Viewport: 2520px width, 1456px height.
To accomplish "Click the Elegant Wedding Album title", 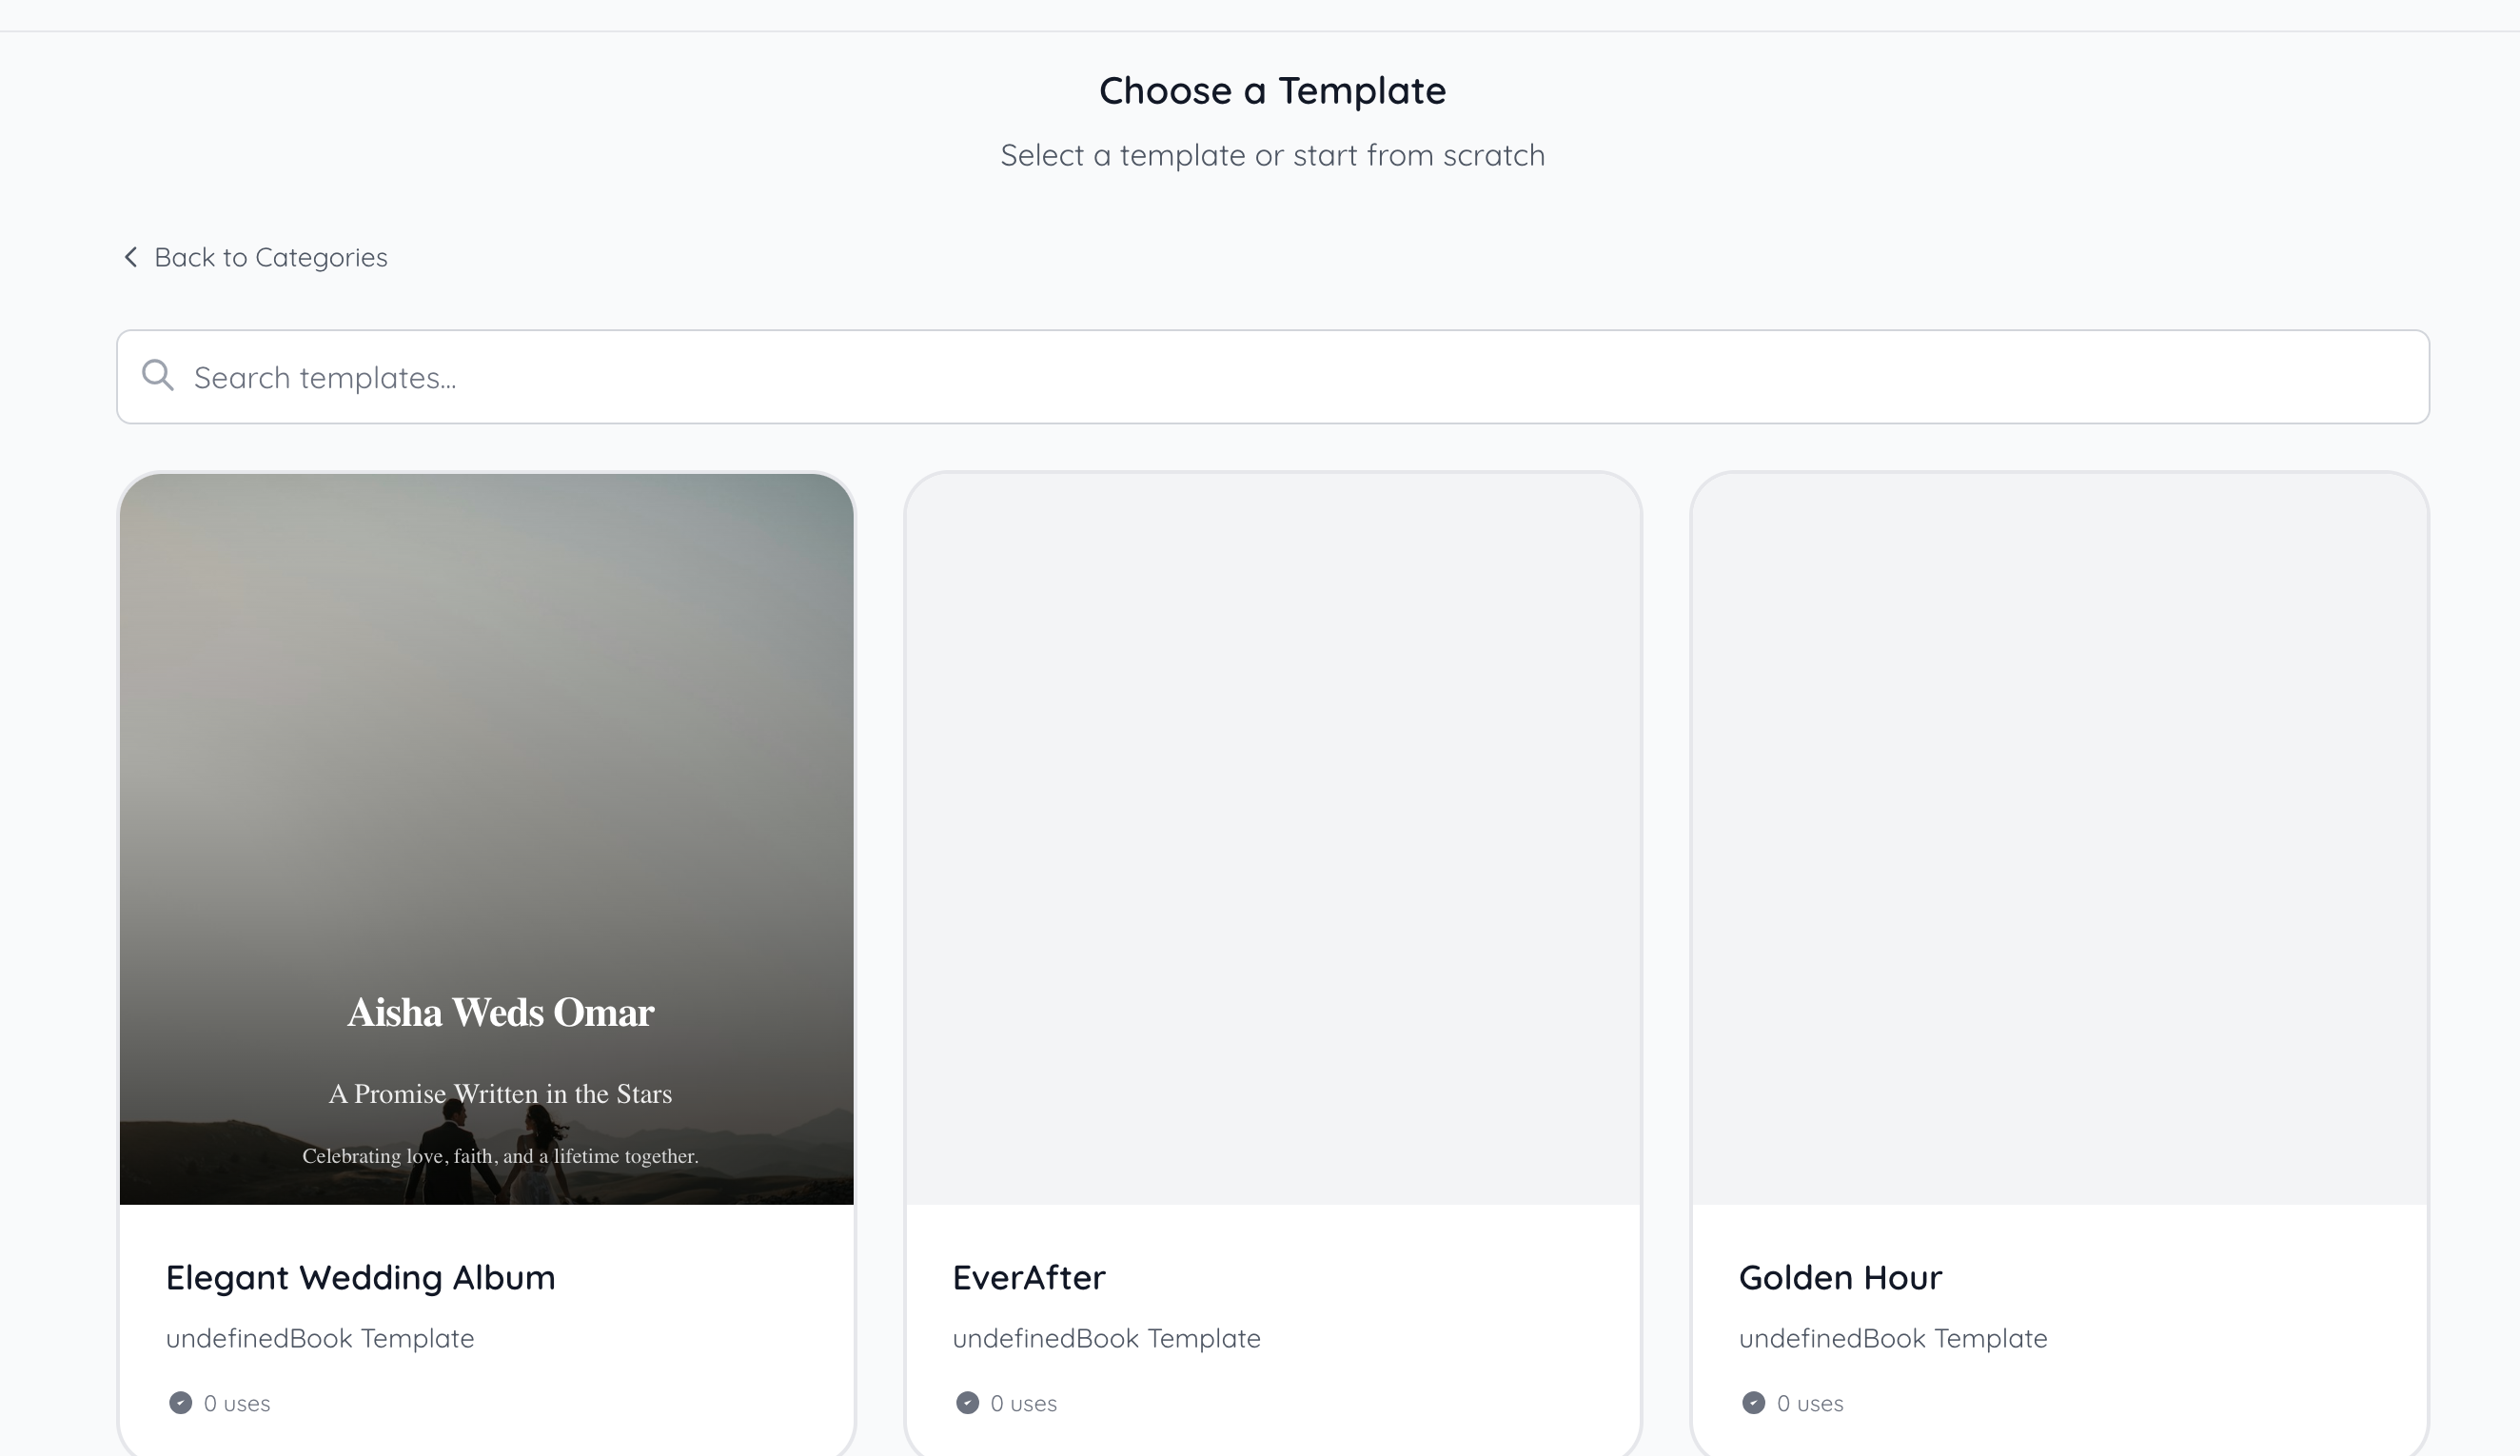I will [360, 1278].
